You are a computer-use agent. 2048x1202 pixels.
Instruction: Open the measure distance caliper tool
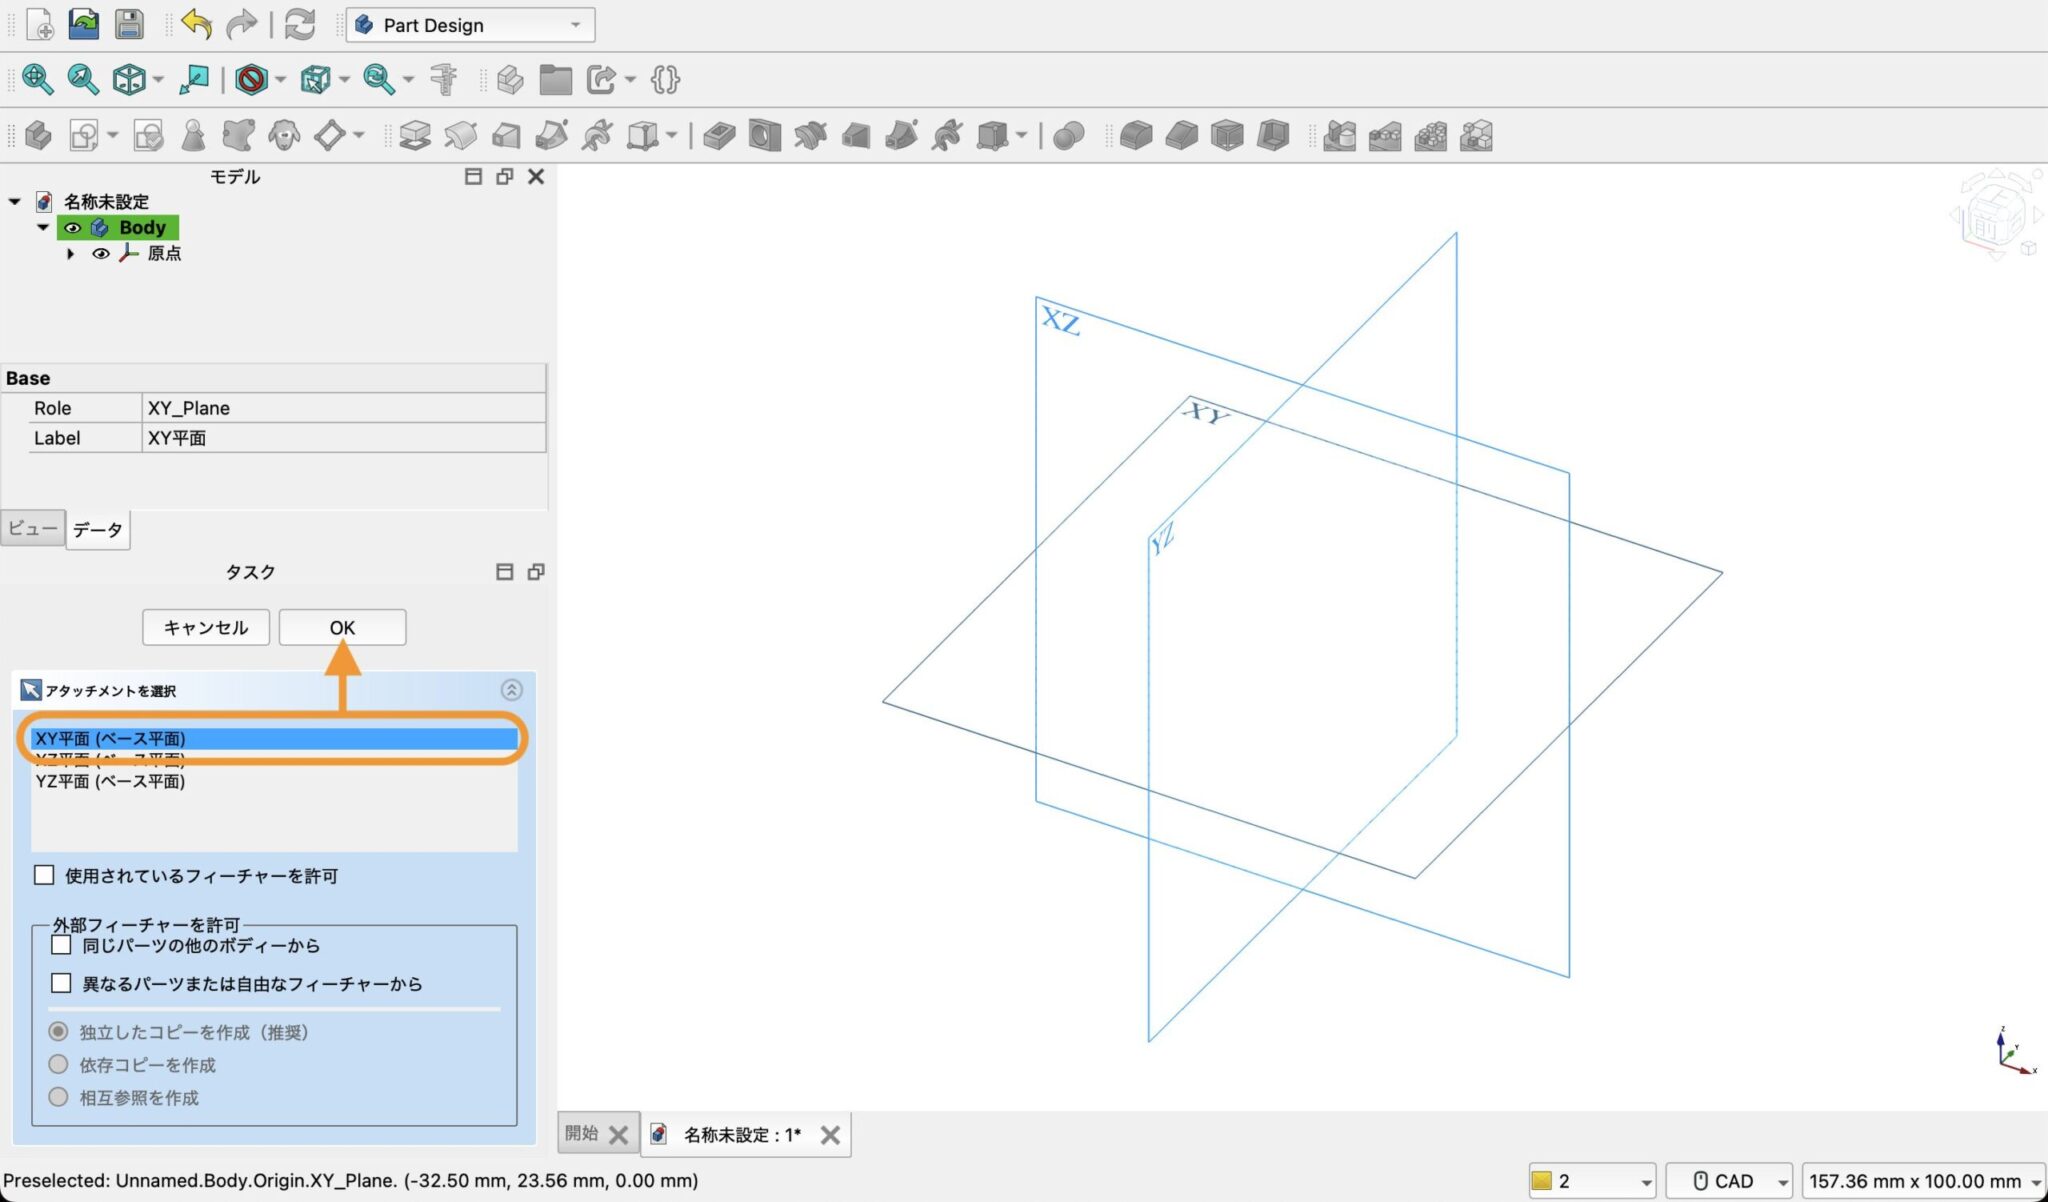pos(443,79)
